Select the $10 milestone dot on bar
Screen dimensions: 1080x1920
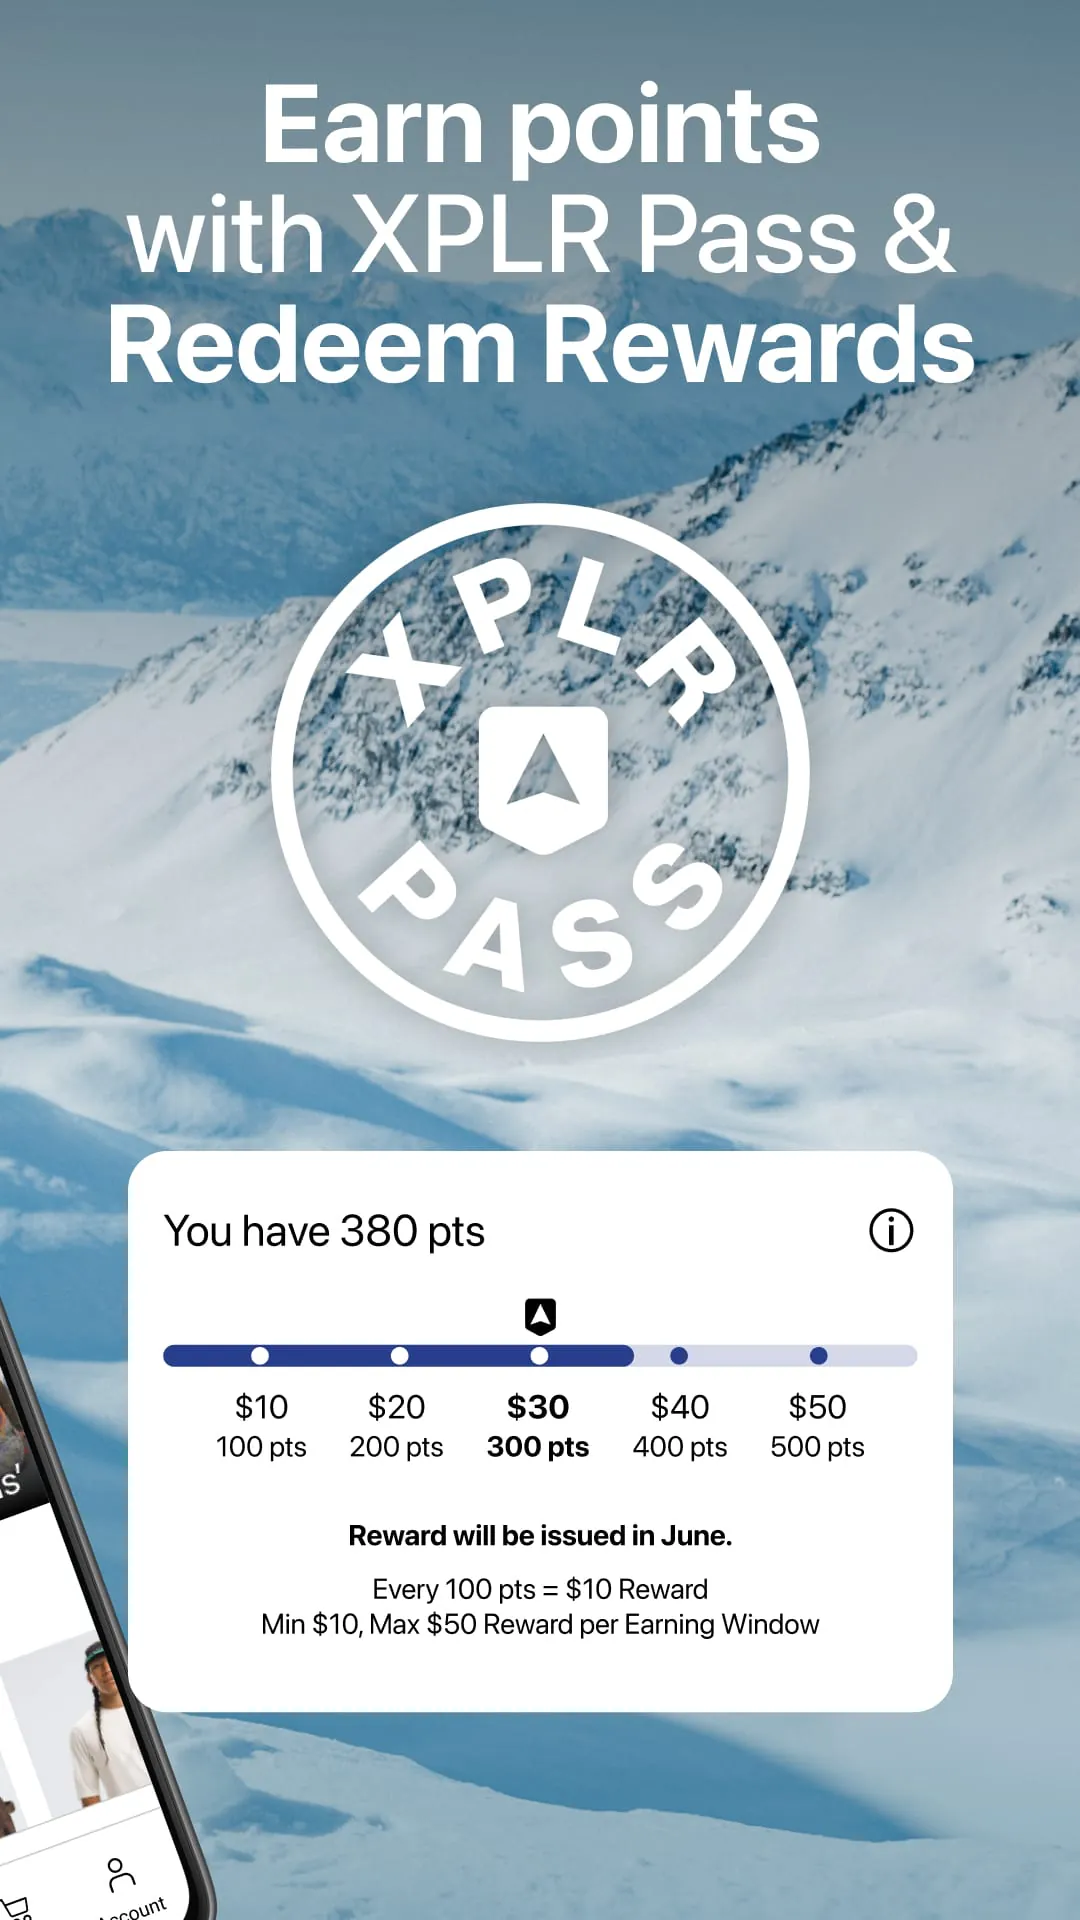pyautogui.click(x=260, y=1356)
